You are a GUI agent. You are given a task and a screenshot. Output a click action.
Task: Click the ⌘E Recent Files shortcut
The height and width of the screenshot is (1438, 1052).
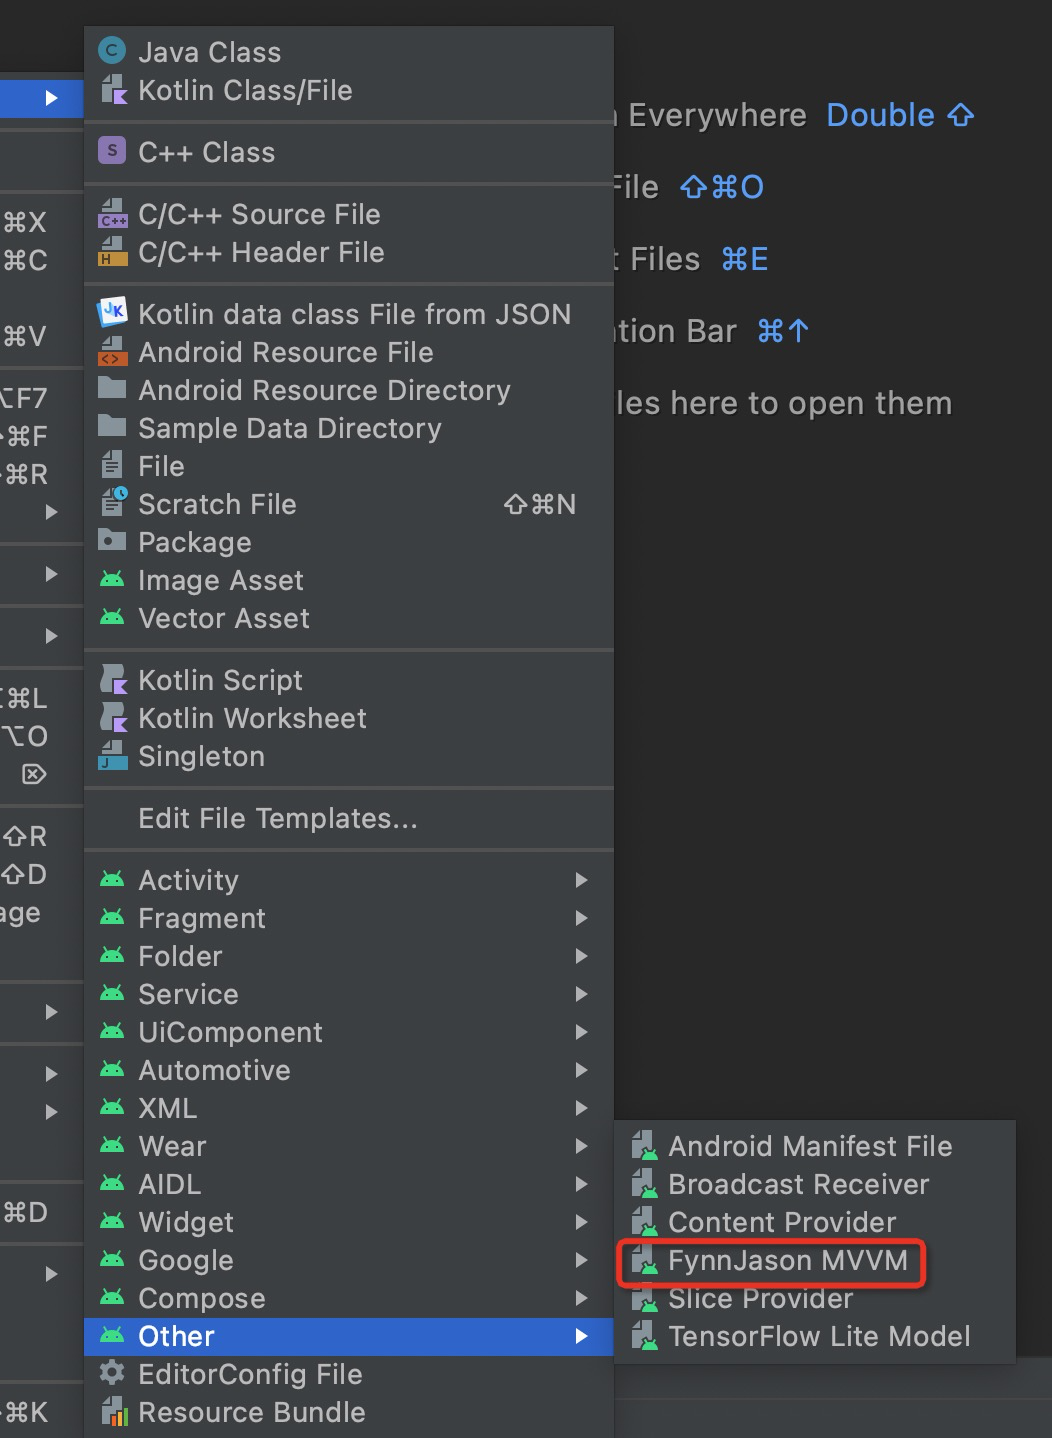[745, 259]
